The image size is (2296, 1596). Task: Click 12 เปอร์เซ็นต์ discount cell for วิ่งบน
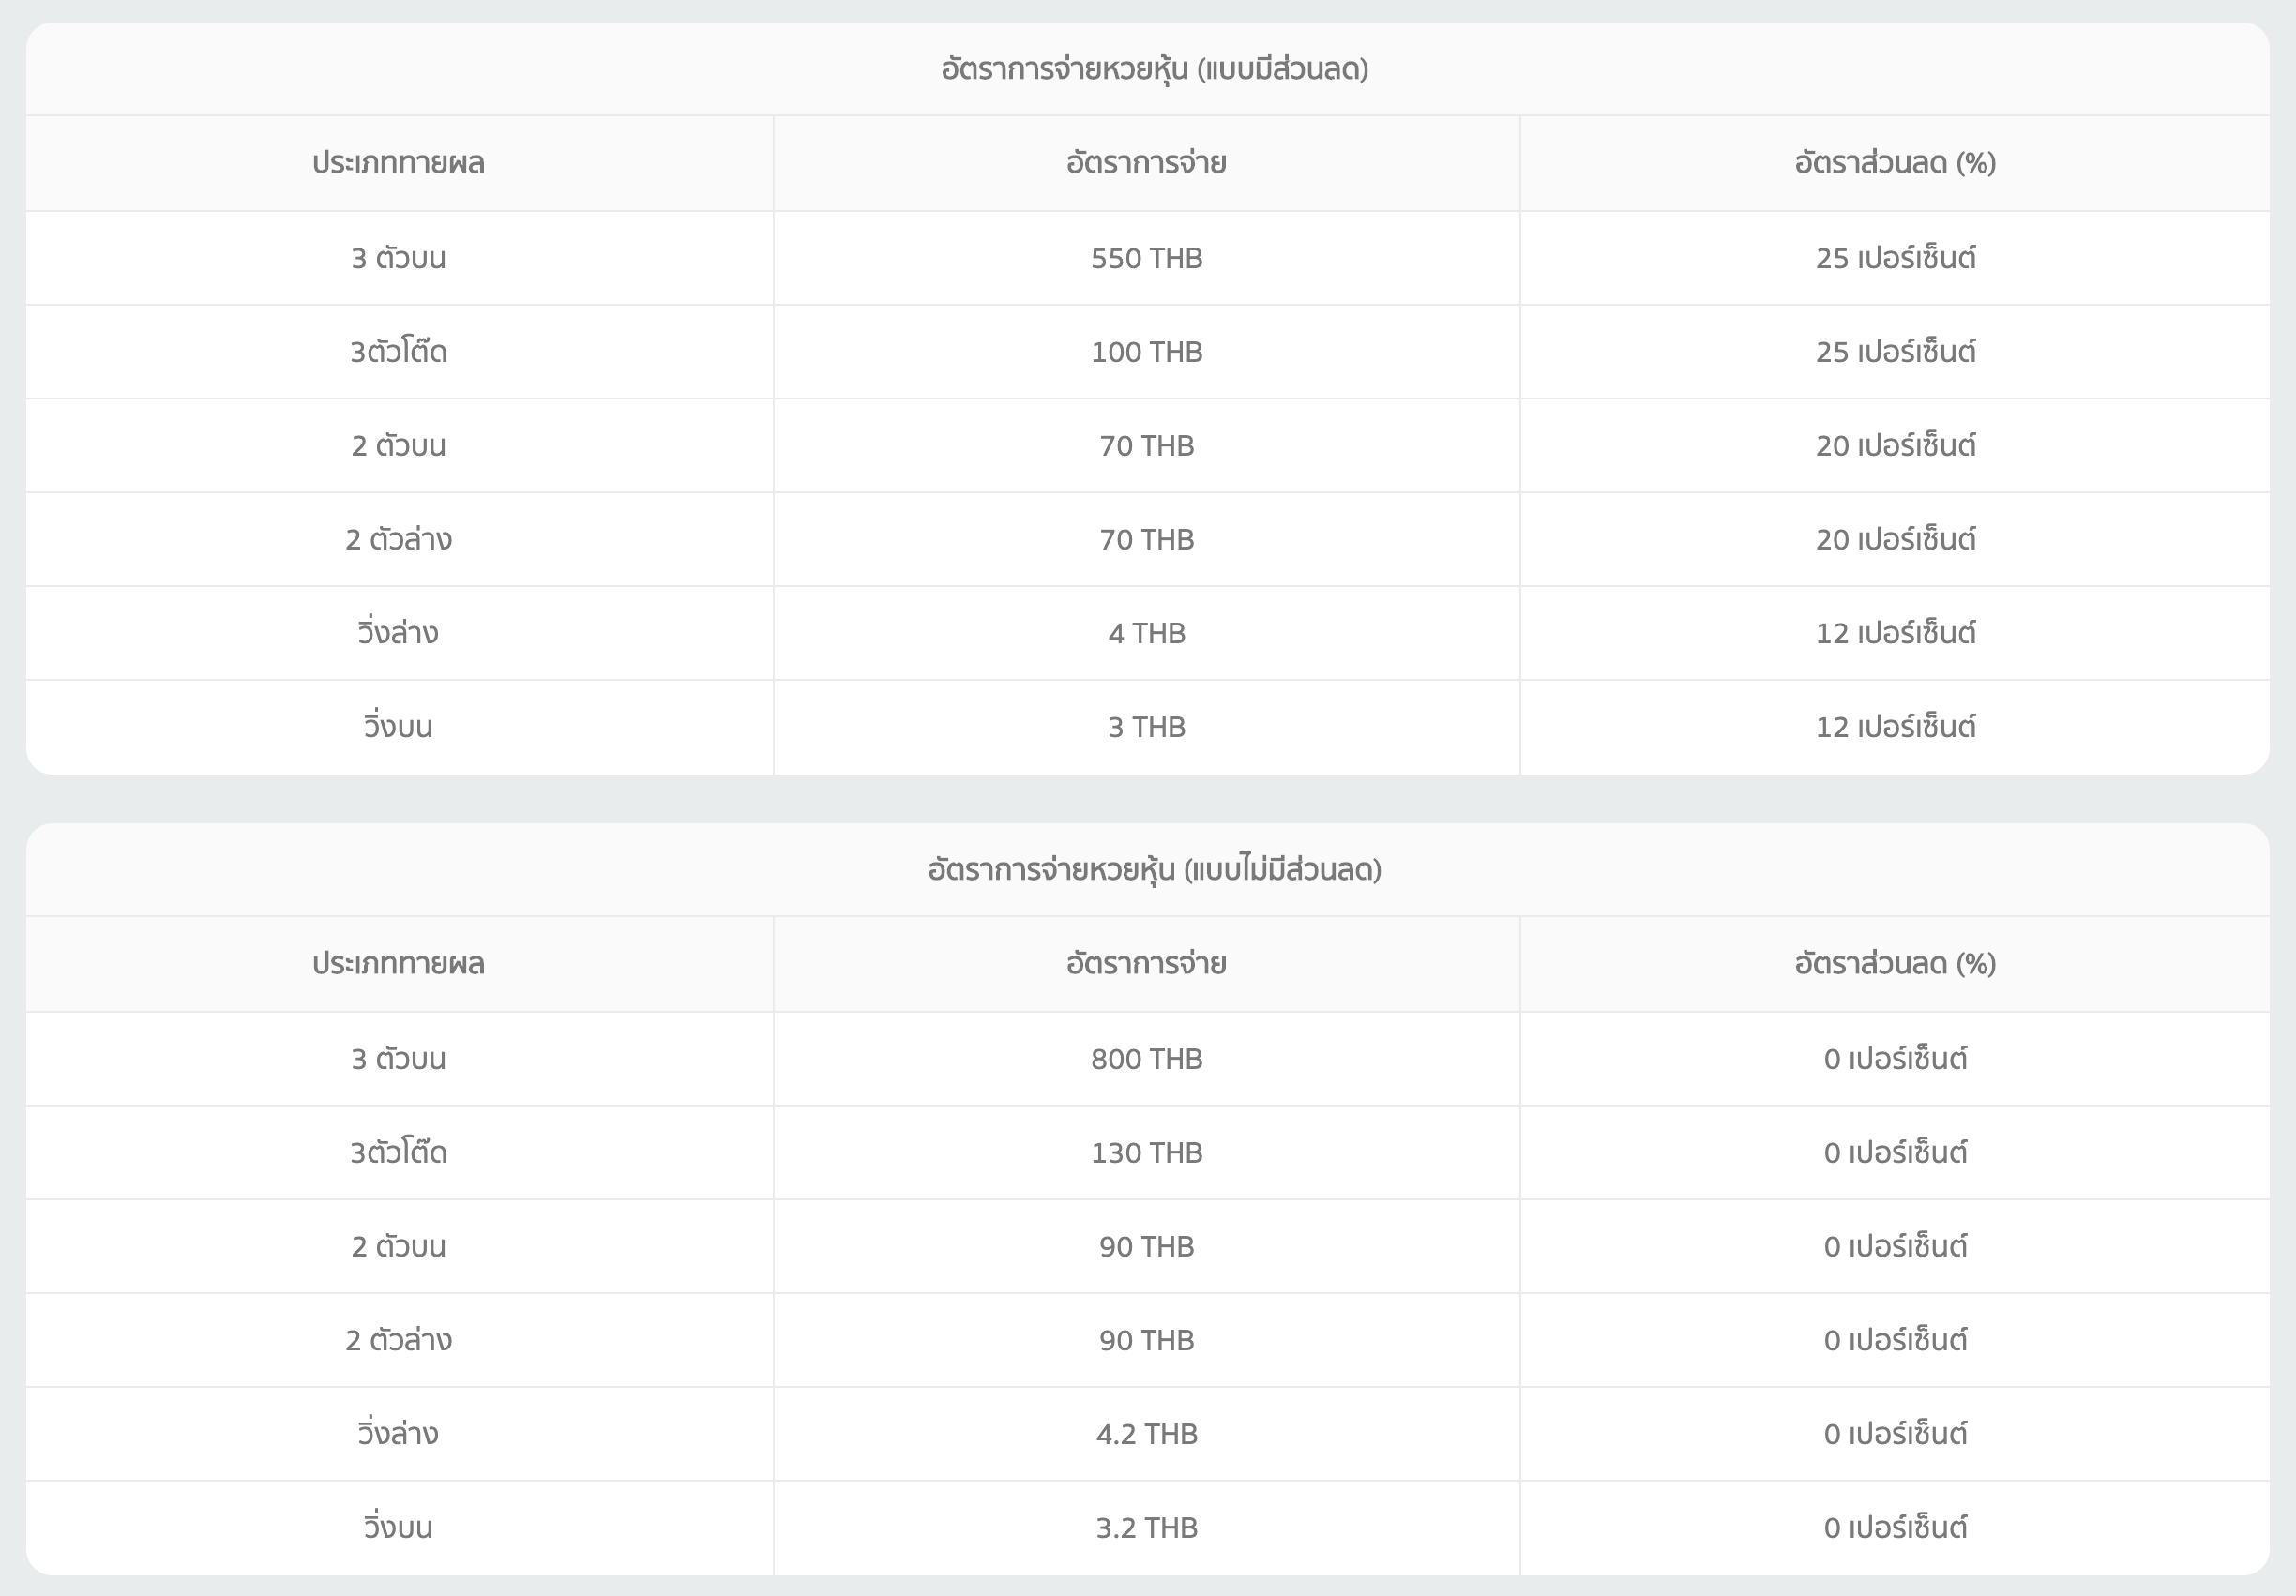pos(1894,727)
